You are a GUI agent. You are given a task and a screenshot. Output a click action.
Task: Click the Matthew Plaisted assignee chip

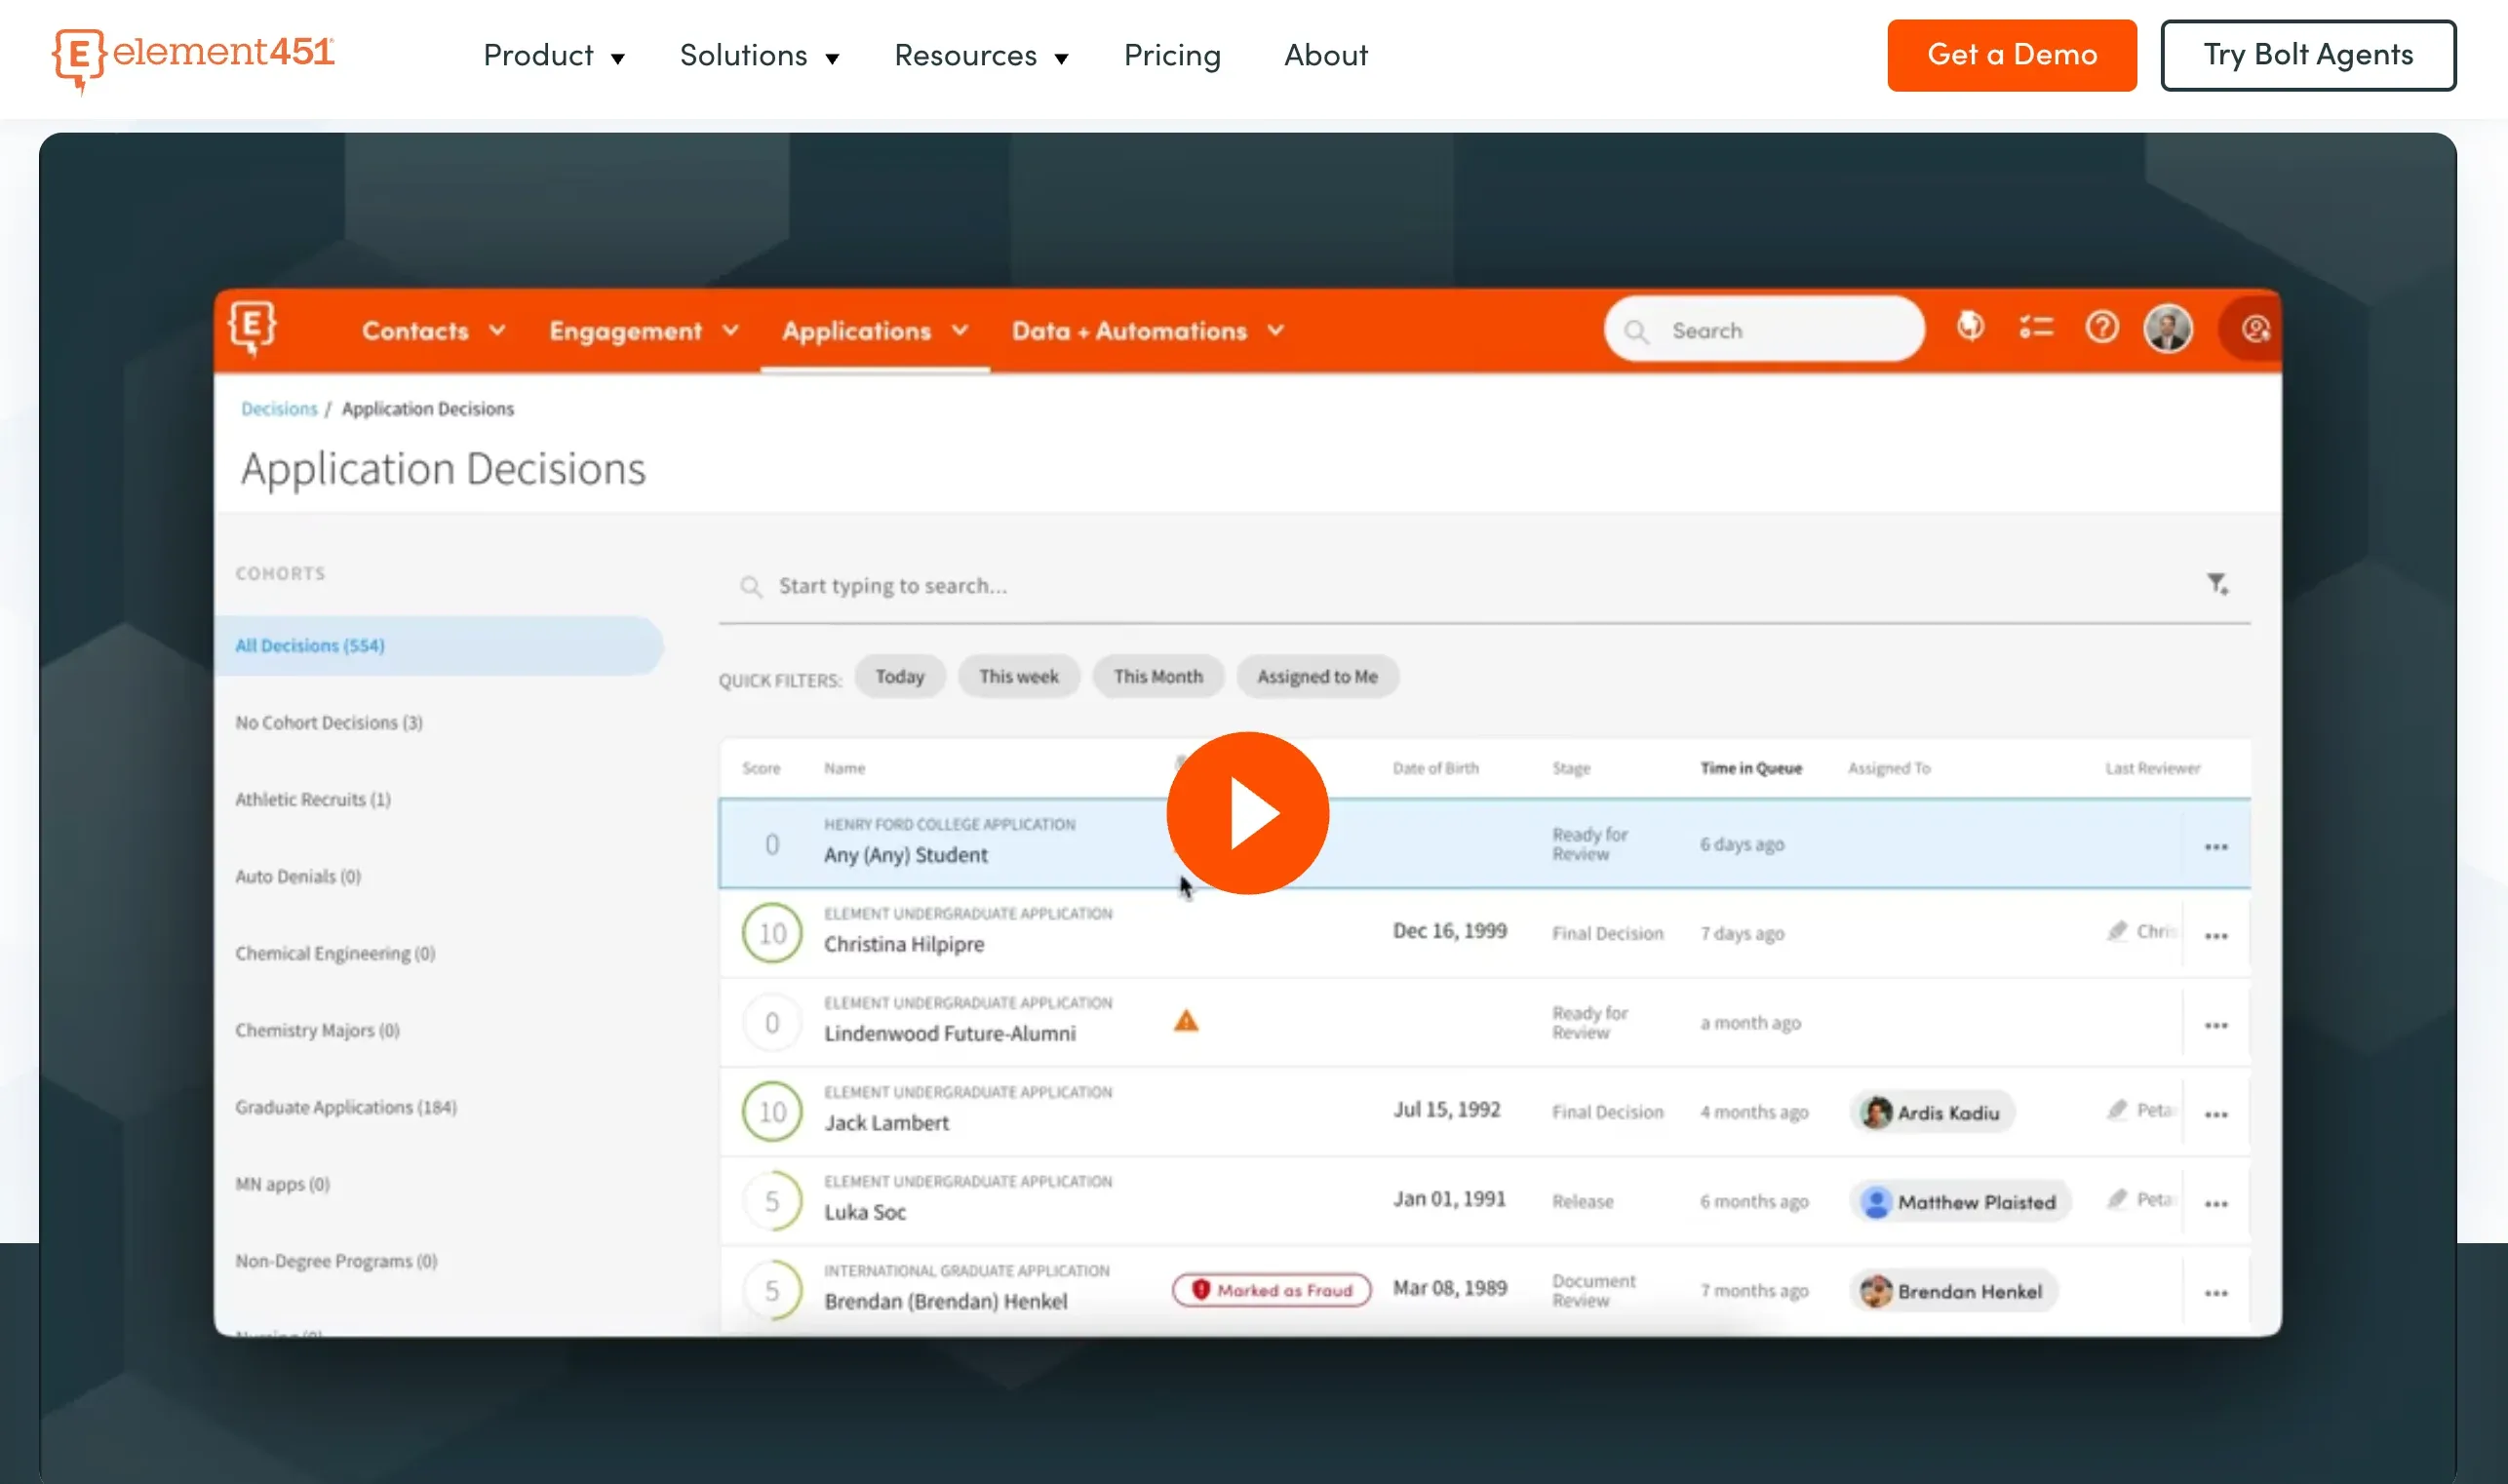1959,1202
